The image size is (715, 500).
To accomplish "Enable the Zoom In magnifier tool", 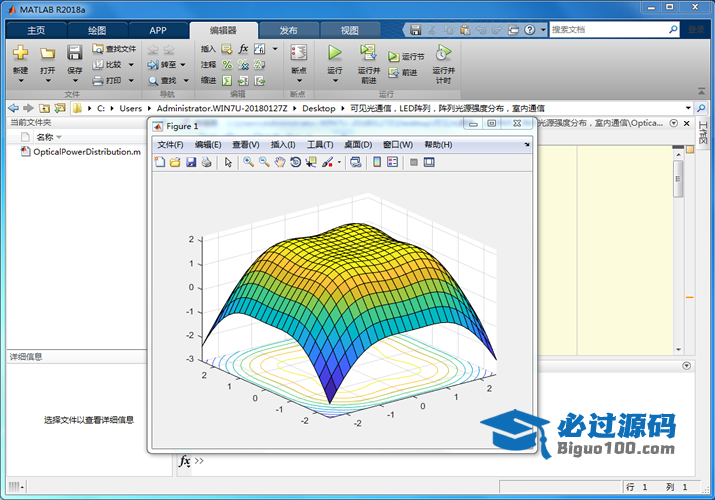I will click(248, 162).
